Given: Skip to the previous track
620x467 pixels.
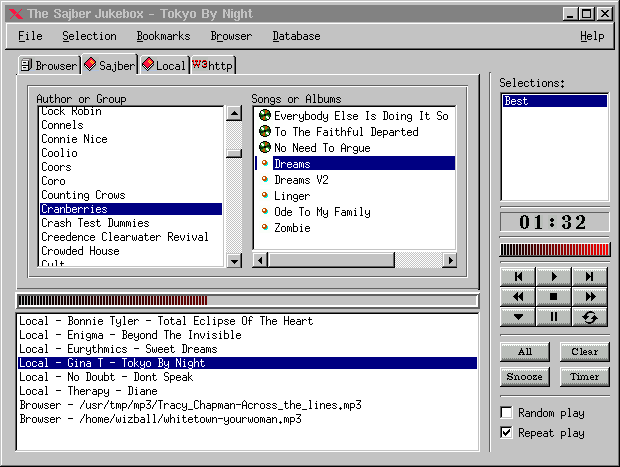Looking at the screenshot, I should (x=518, y=276).
